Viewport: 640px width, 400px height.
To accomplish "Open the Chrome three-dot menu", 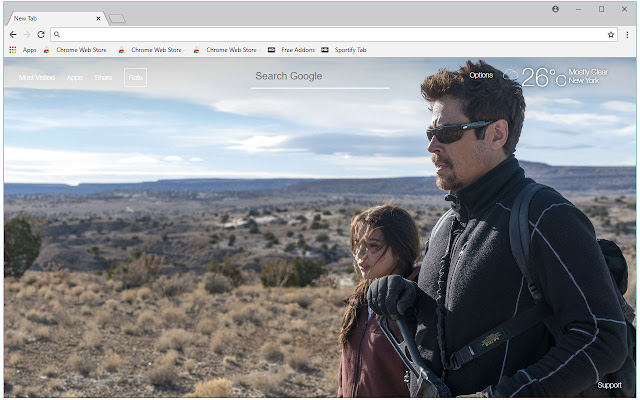I will click(627, 35).
